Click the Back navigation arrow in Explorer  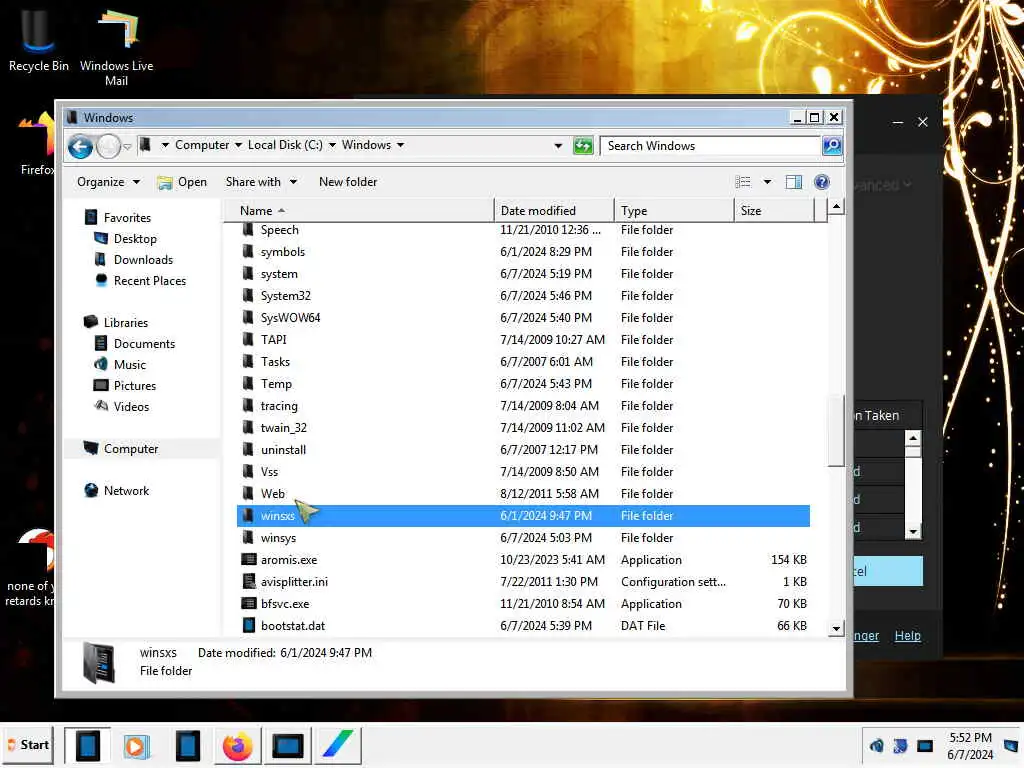pos(80,146)
